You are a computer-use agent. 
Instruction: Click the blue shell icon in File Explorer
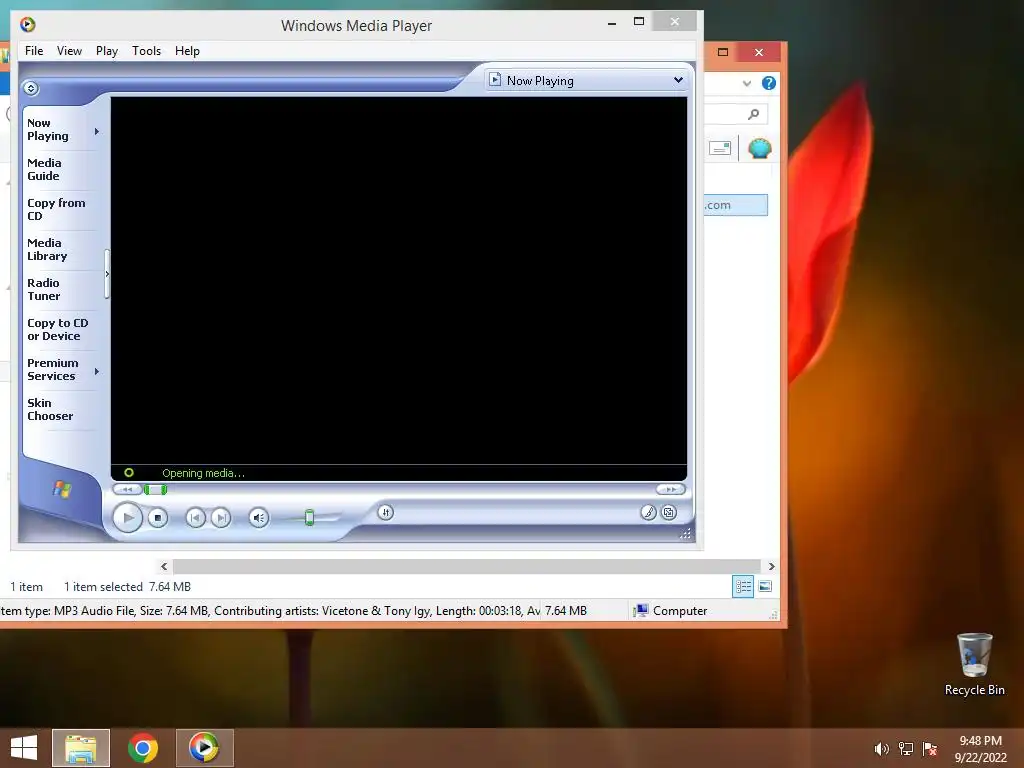(760, 148)
